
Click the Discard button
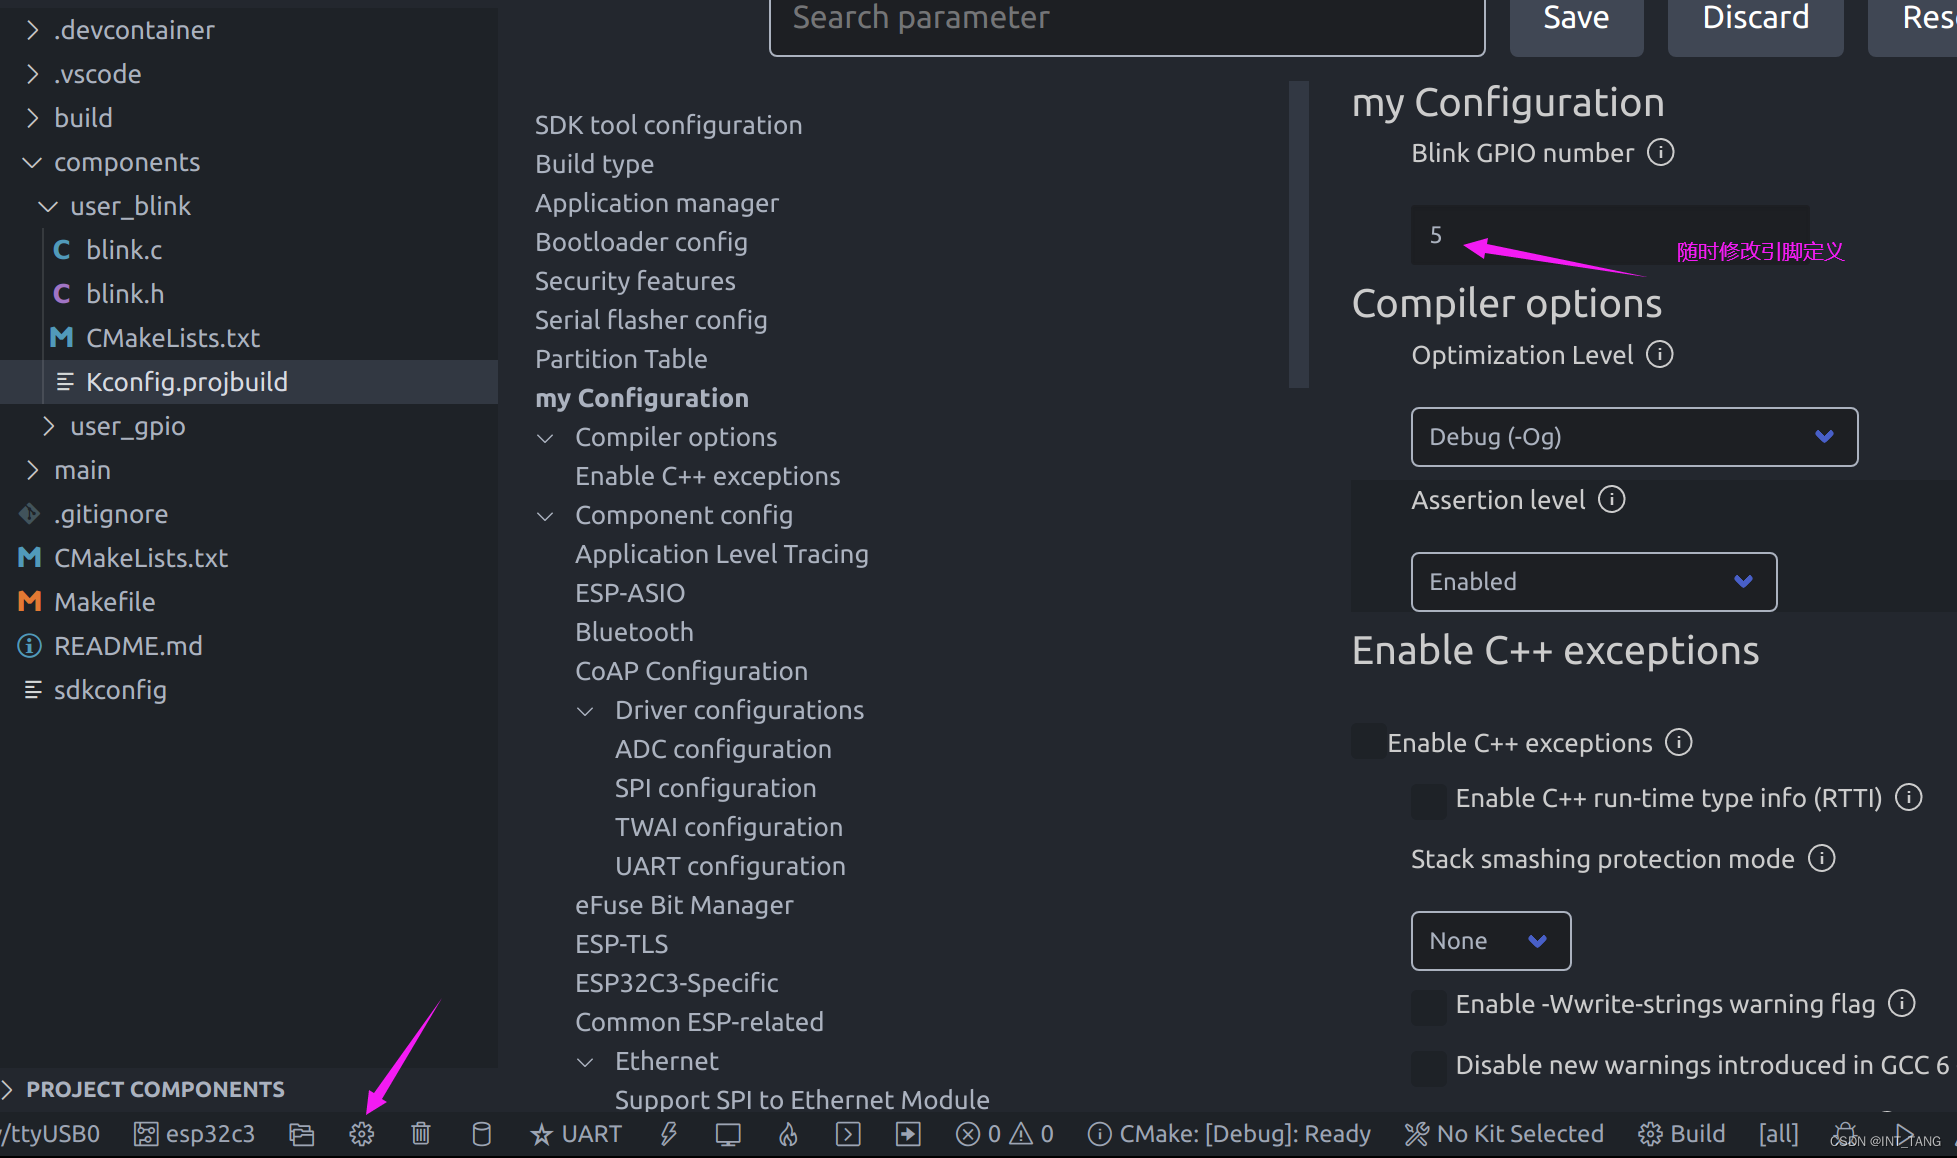(x=1756, y=20)
